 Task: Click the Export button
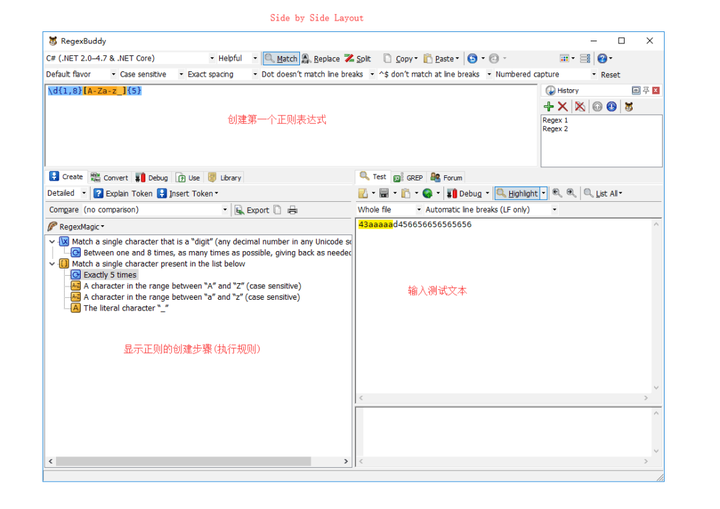point(252,210)
